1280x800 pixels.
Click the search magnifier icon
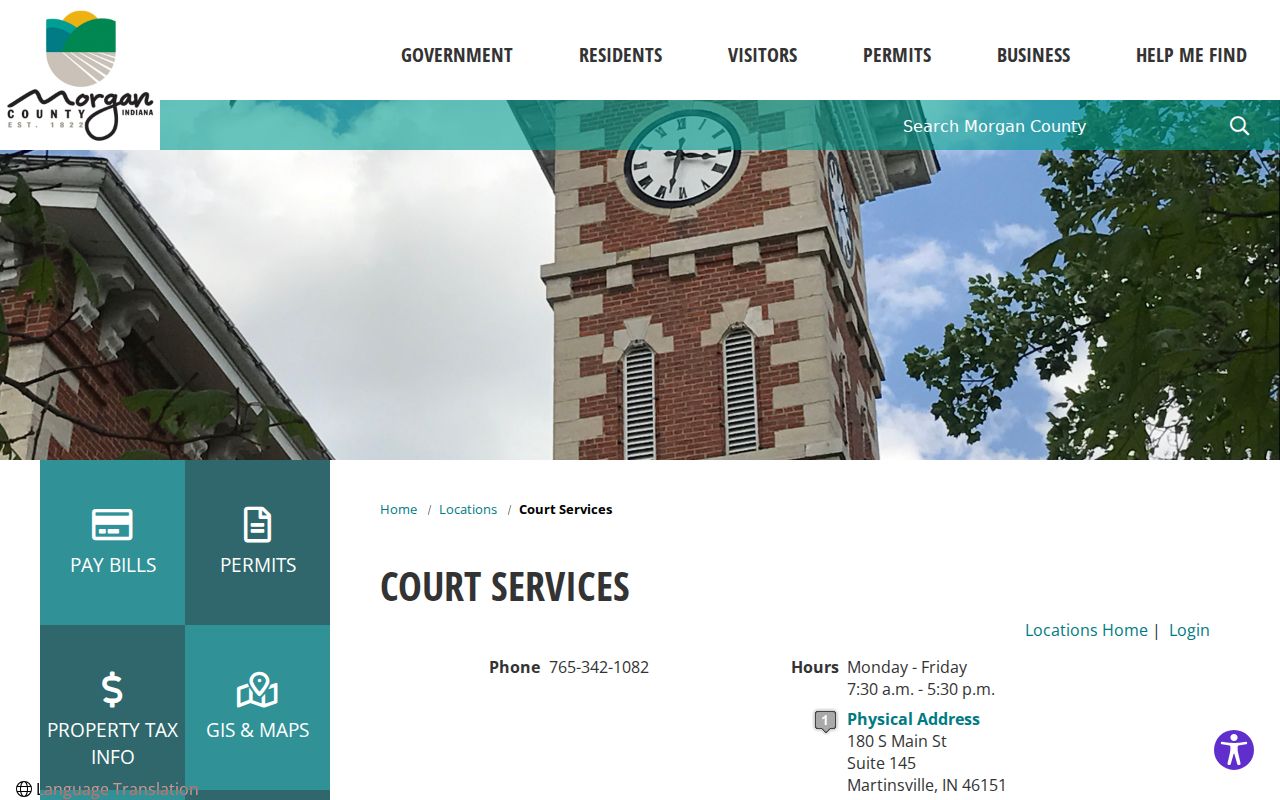(x=1239, y=126)
